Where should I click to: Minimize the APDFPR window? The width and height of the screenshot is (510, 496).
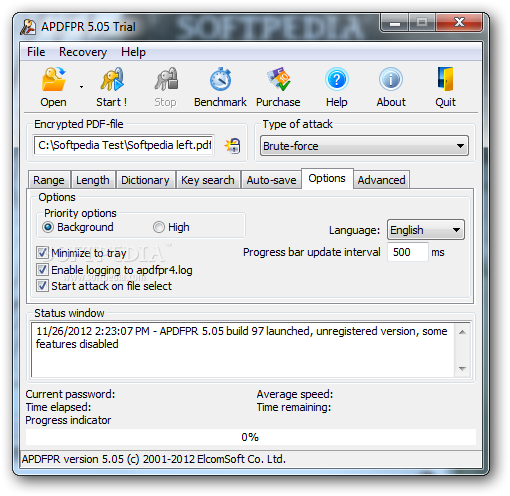(x=395, y=23)
